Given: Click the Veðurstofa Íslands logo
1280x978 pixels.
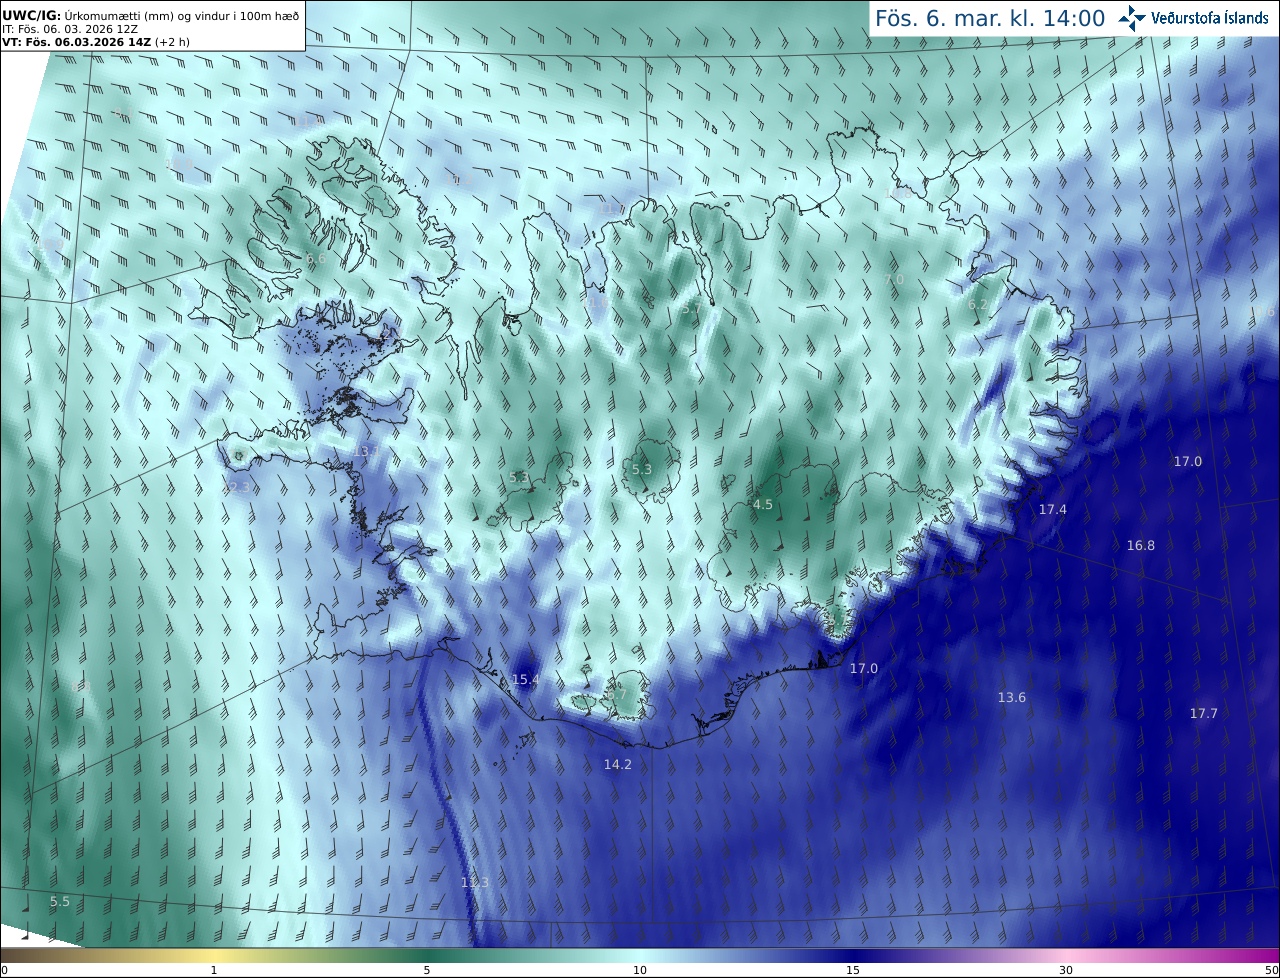Looking at the screenshot, I should pyautogui.click(x=1194, y=18).
